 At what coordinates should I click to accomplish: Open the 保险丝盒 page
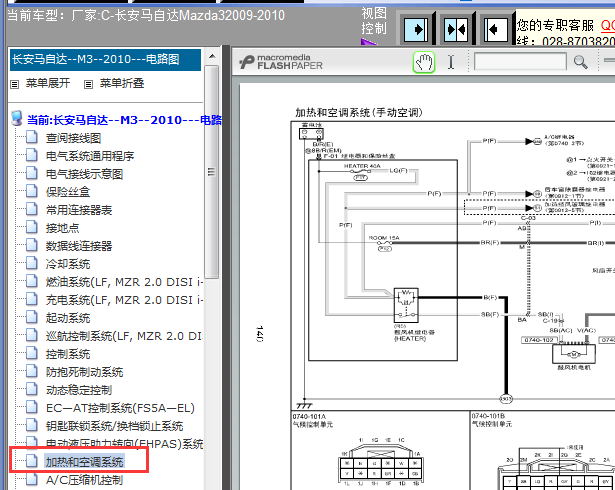pos(68,192)
